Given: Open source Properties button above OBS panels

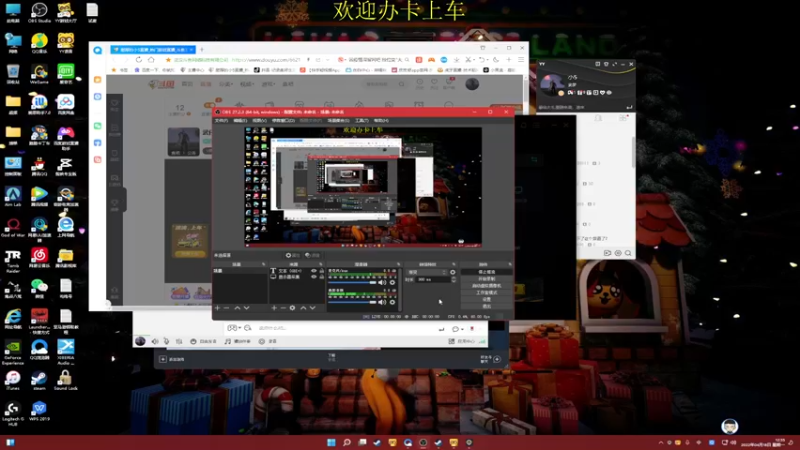Looking at the screenshot, I should (x=292, y=255).
